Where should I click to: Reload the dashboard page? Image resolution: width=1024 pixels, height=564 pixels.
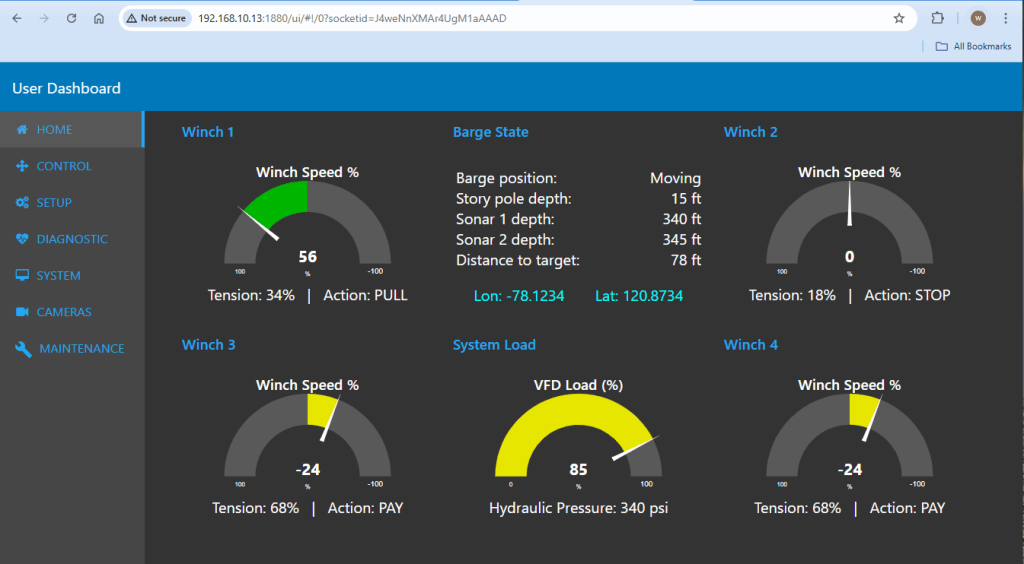point(71,18)
